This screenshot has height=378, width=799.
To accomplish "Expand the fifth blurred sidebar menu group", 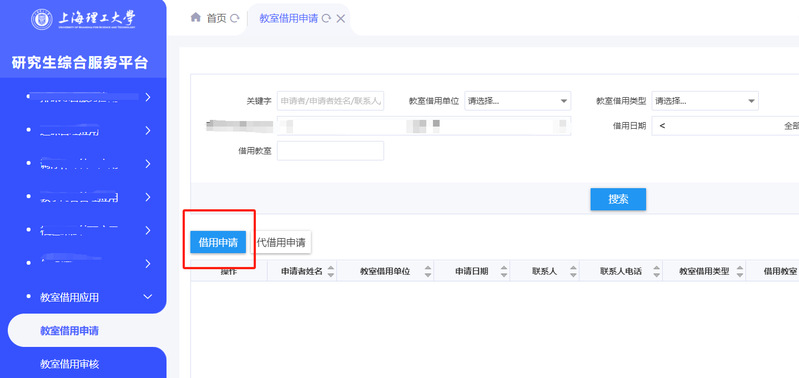I will 148,230.
